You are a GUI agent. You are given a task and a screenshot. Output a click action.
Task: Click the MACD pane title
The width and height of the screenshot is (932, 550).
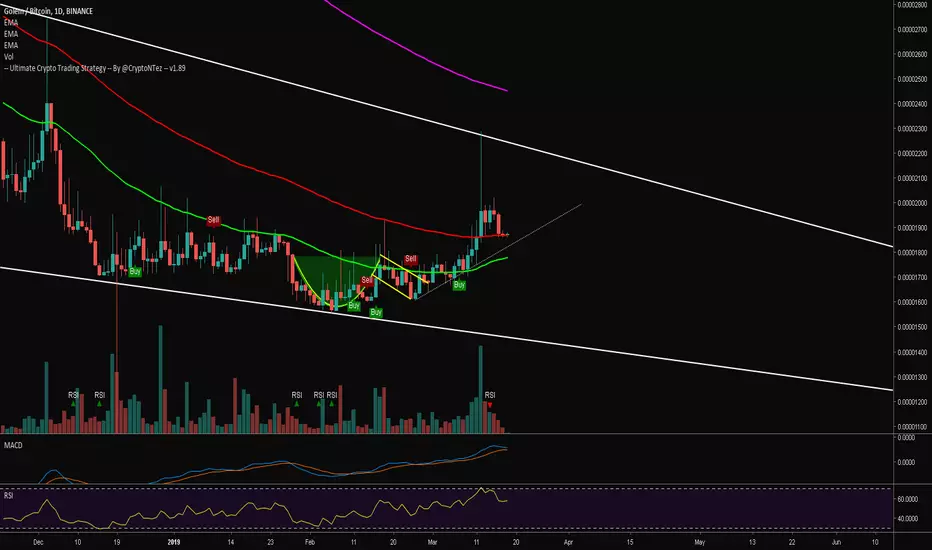pyautogui.click(x=13, y=445)
